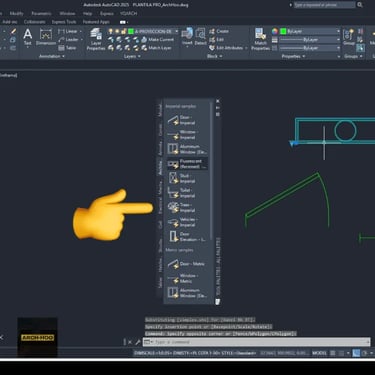Pick the Door - Imperial palette tool
The width and height of the screenshot is (375, 375).
pyautogui.click(x=182, y=120)
